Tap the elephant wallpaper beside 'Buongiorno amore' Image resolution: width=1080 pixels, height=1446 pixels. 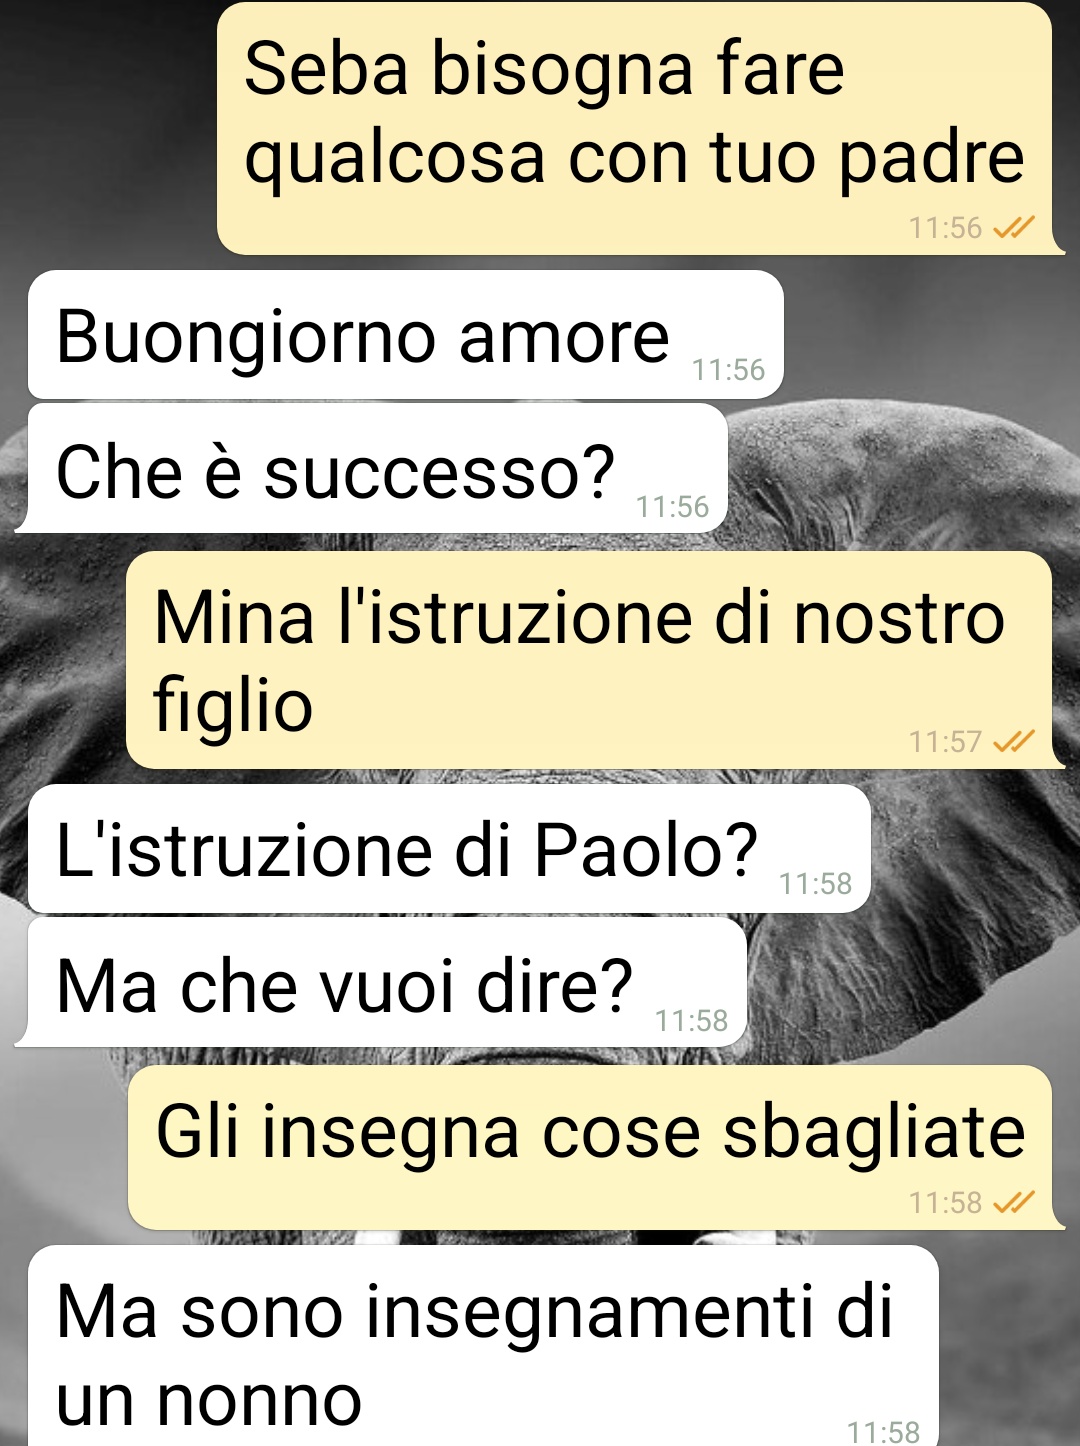click(930, 335)
